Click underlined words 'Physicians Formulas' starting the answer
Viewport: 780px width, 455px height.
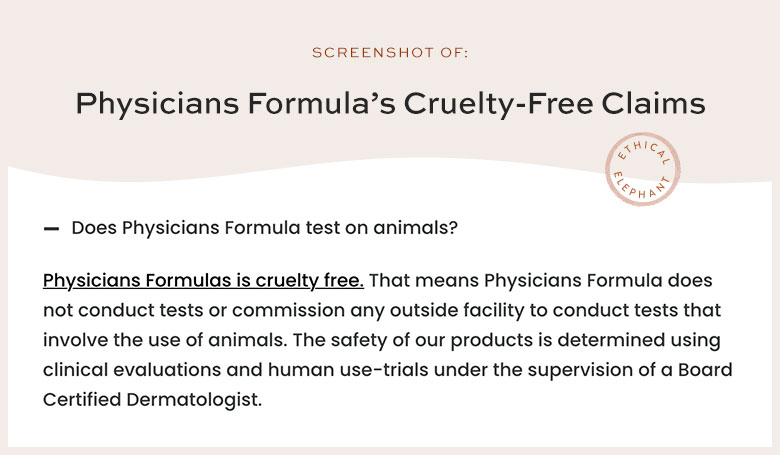[137, 281]
